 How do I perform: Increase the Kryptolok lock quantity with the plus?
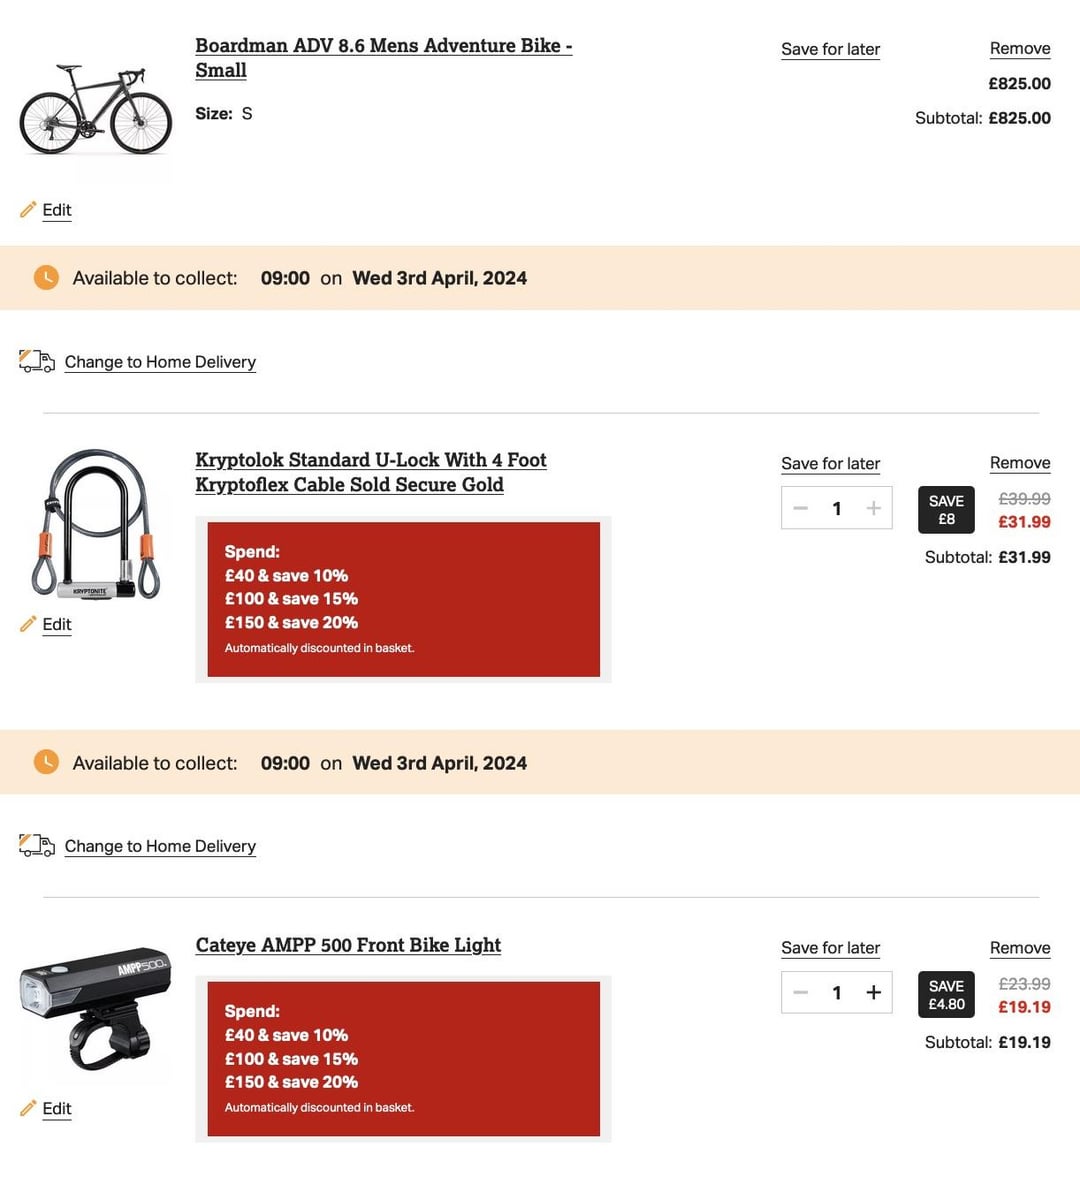(x=874, y=508)
